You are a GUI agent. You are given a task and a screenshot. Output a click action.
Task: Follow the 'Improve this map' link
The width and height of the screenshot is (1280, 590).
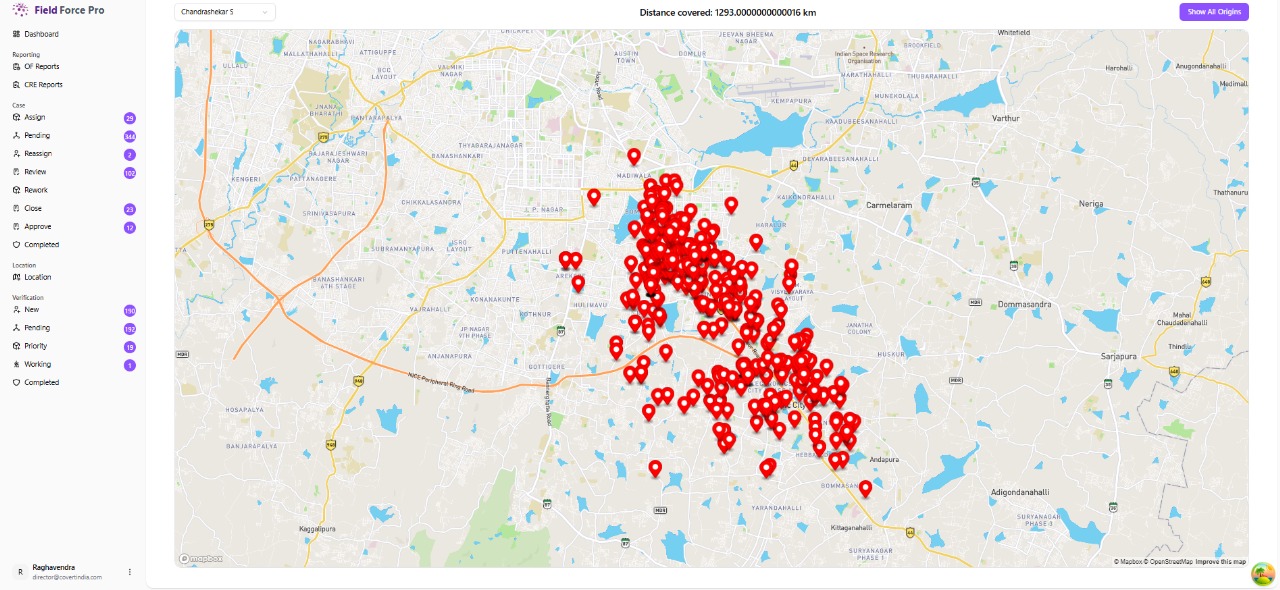point(1221,562)
